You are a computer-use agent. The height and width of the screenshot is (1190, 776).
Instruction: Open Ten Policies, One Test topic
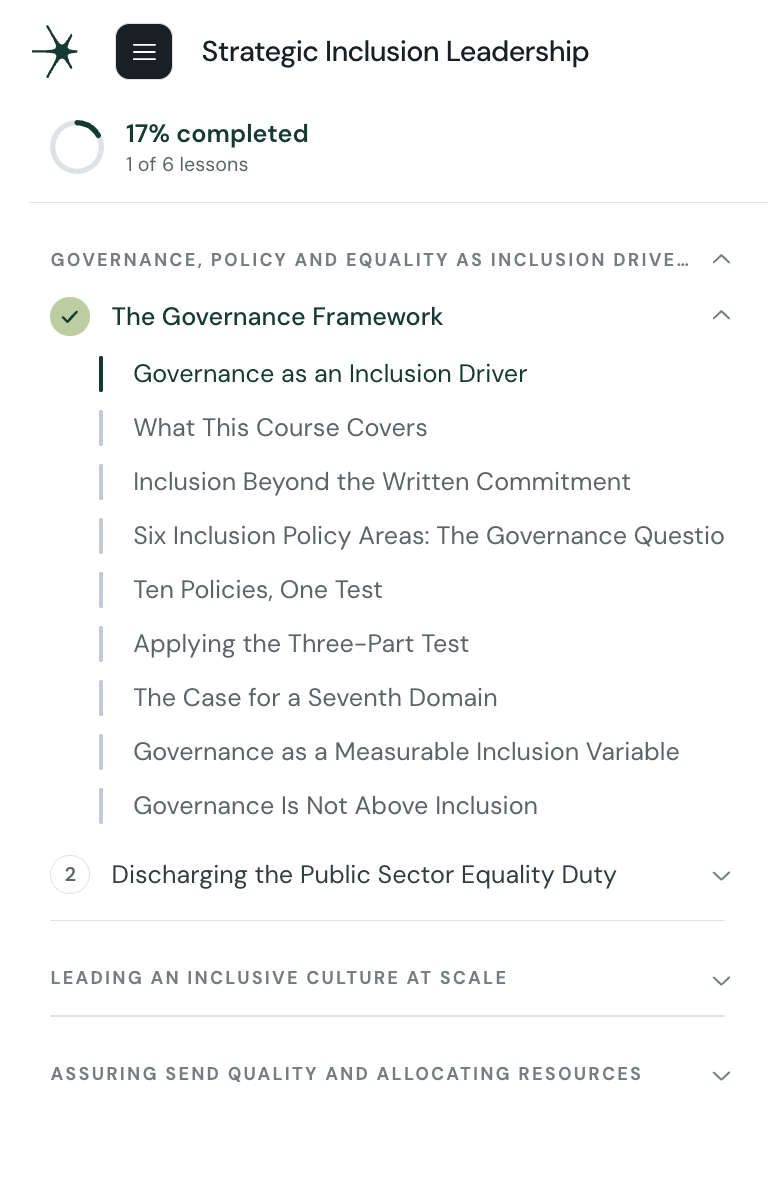click(257, 590)
